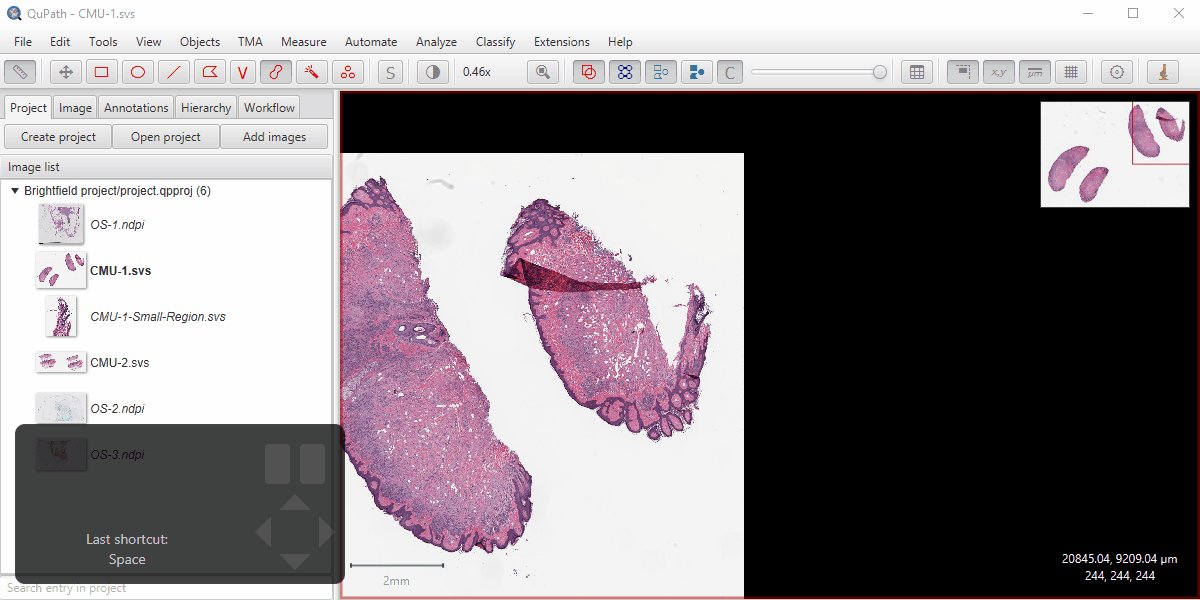Click the QuPath app icon in title bar
Image resolution: width=1200 pixels, height=600 pixels.
click(13, 13)
